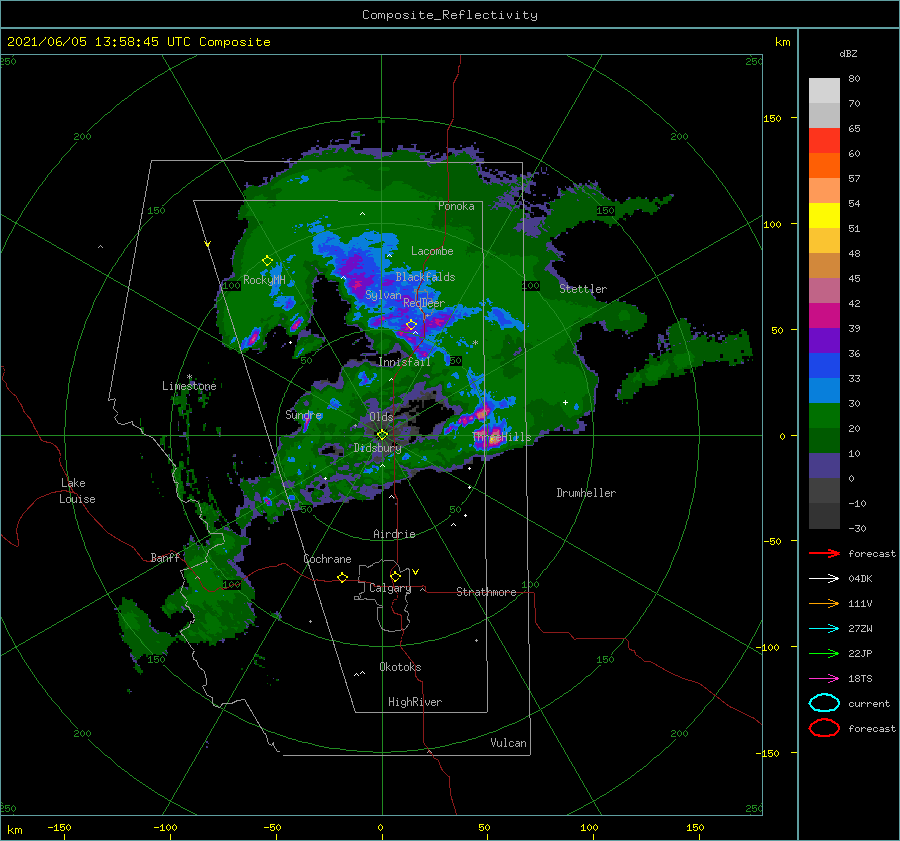The width and height of the screenshot is (900, 841).
Task: Select the slate blue 0-10 dBZ swatch
Action: [824, 466]
